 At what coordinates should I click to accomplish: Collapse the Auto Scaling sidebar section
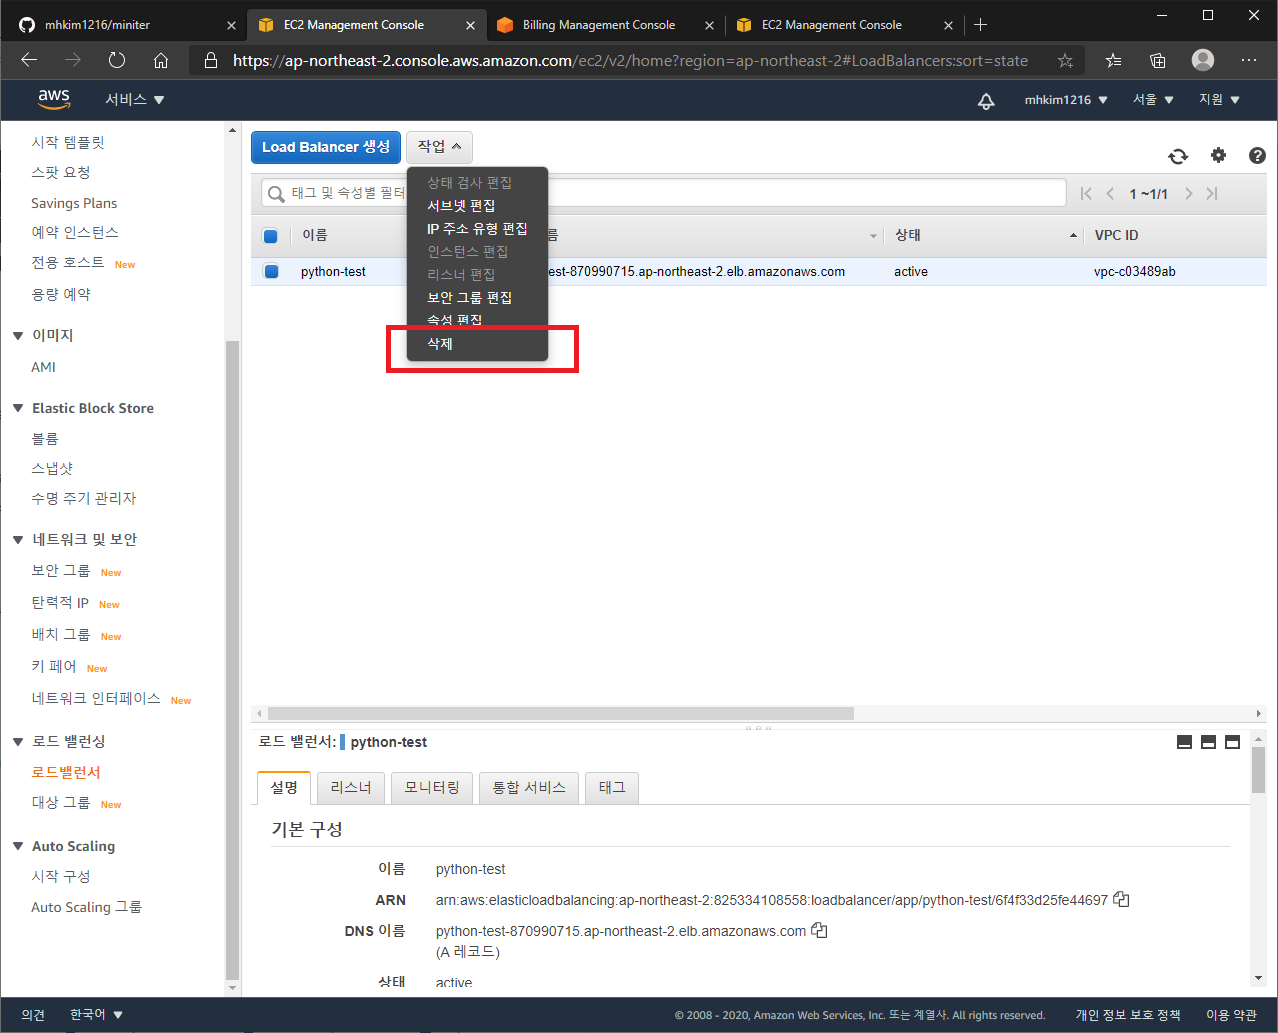pos(18,846)
